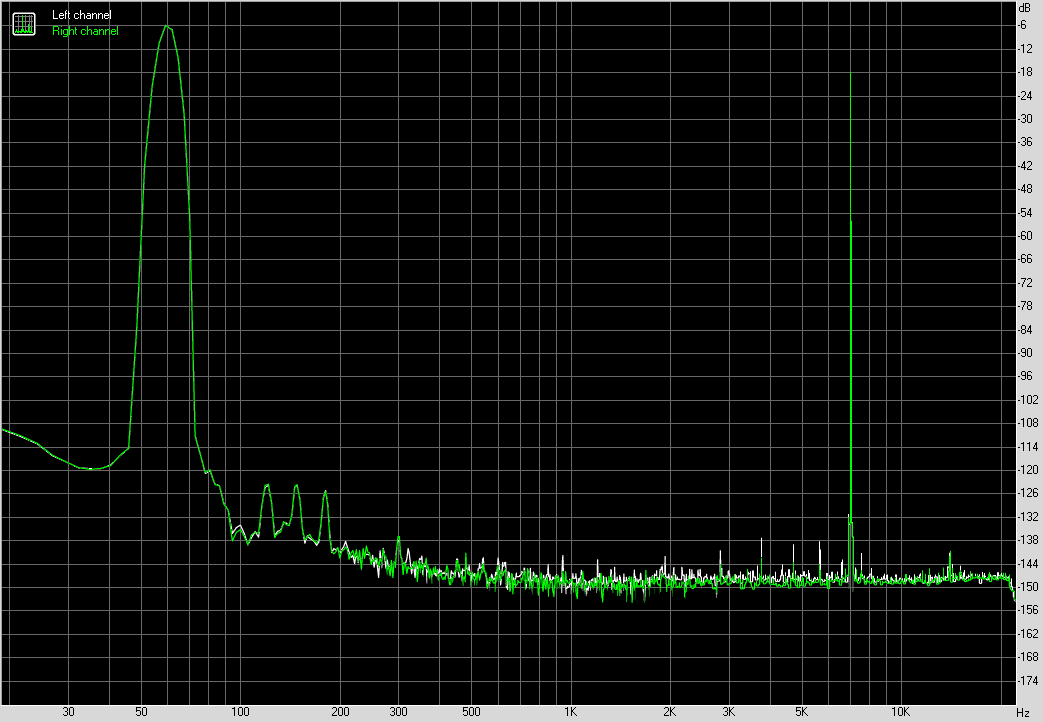Image resolution: width=1043 pixels, height=722 pixels.
Task: Click the -156 dB axis value
Action: 1028,610
